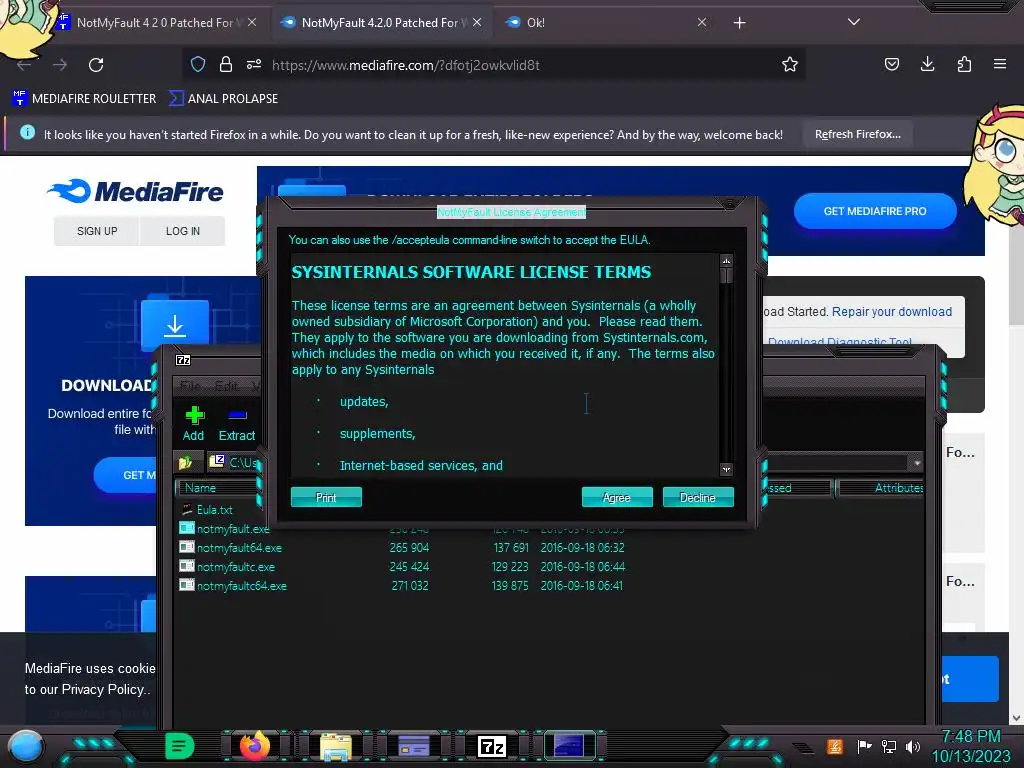
Task: Click the Windows Start orb
Action: point(26,746)
